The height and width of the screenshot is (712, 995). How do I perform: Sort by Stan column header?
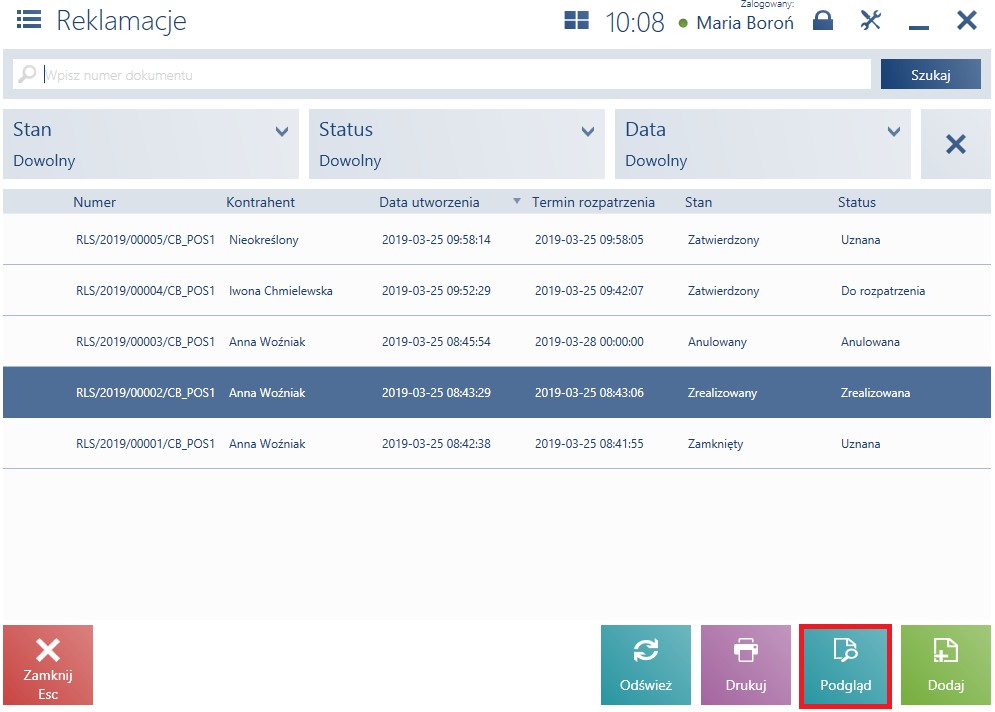tap(698, 202)
